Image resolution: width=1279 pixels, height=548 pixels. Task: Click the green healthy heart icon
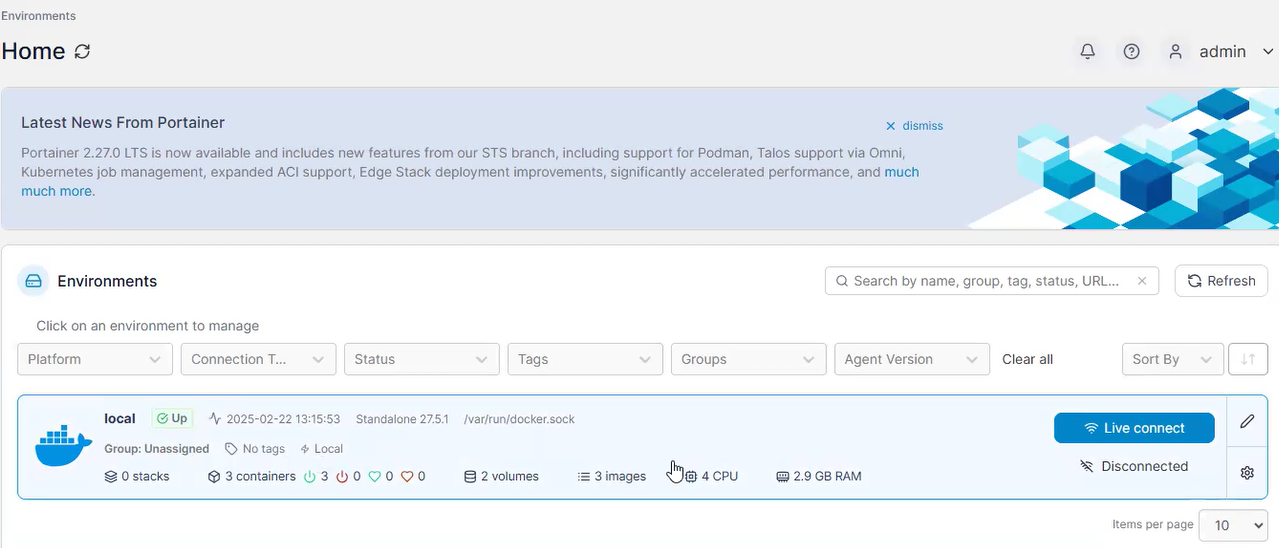pyautogui.click(x=375, y=476)
